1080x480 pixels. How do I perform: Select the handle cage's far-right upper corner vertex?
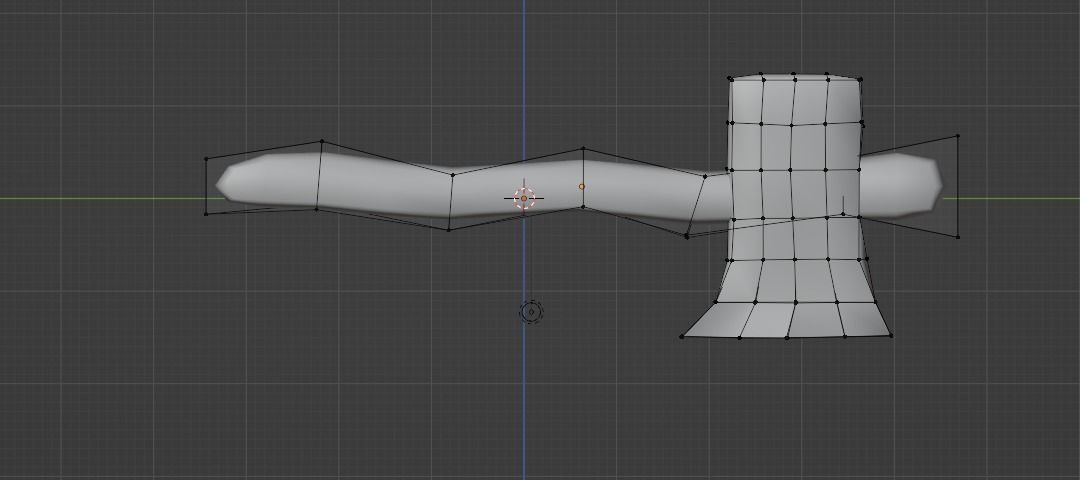(x=958, y=136)
